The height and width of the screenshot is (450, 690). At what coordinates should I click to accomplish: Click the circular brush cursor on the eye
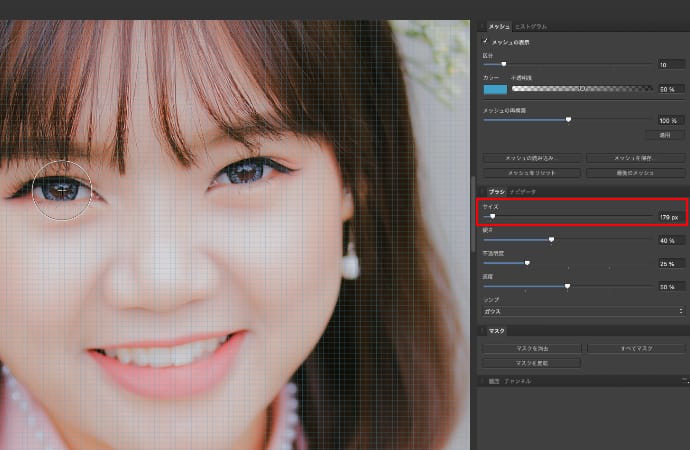pos(62,188)
